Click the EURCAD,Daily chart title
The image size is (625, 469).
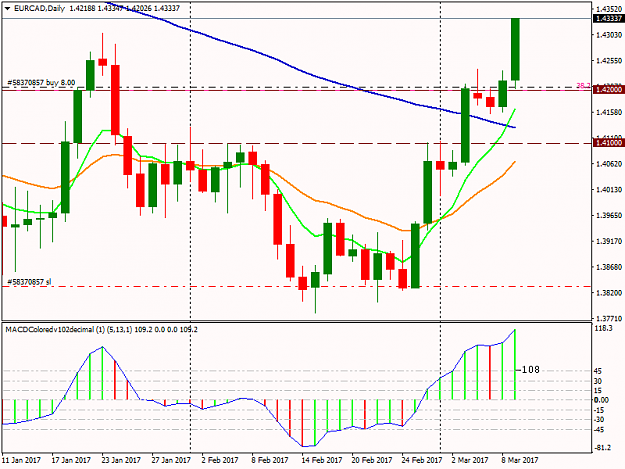39,8
